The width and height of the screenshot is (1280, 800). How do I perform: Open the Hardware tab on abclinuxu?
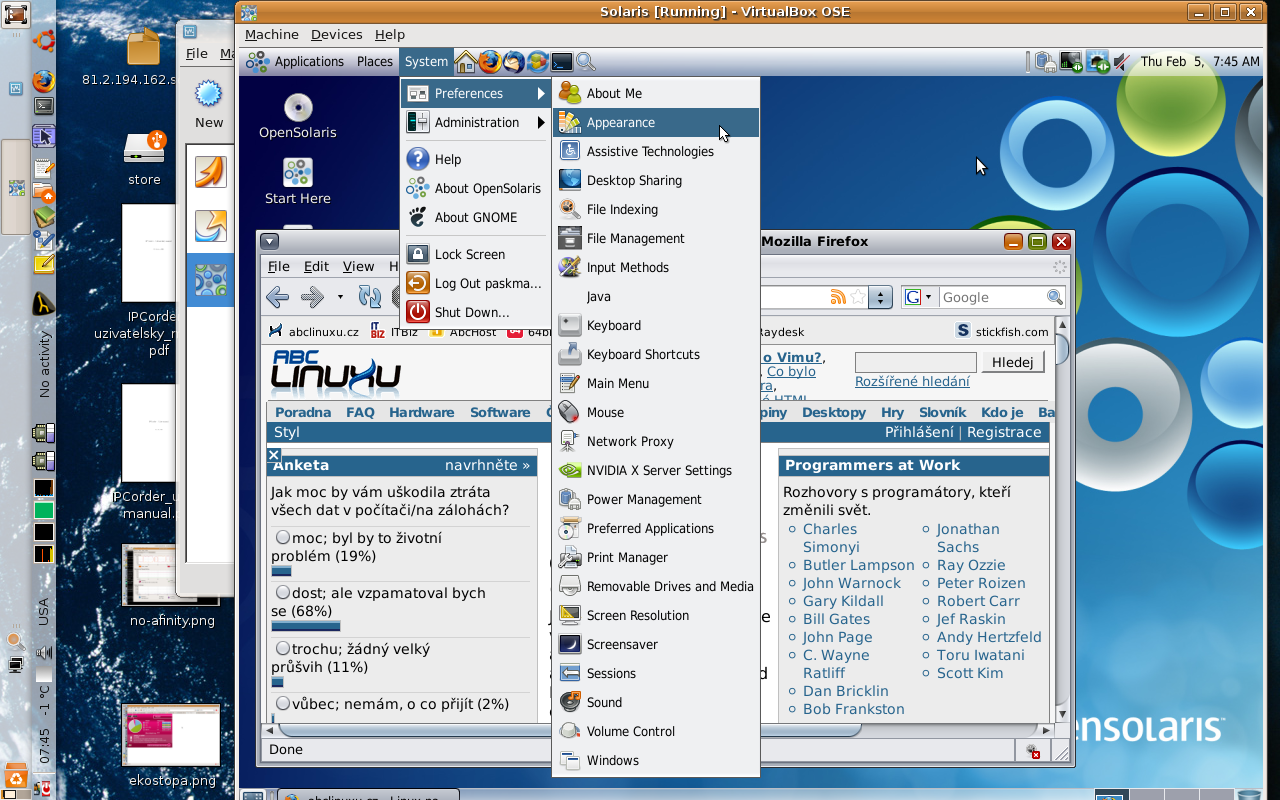(421, 412)
